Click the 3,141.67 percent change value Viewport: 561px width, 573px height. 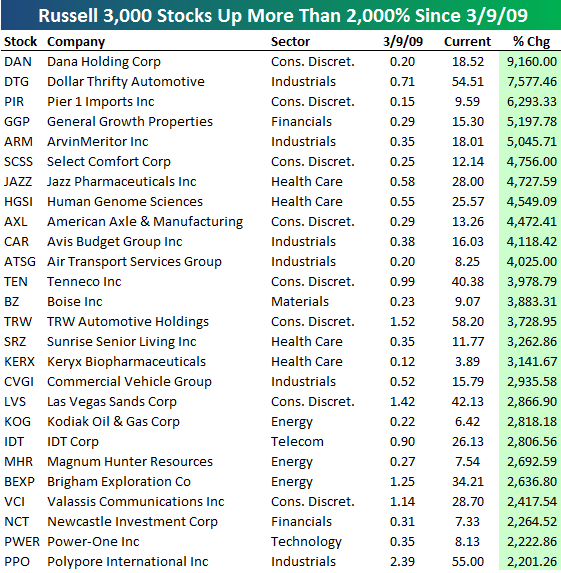(x=532, y=362)
